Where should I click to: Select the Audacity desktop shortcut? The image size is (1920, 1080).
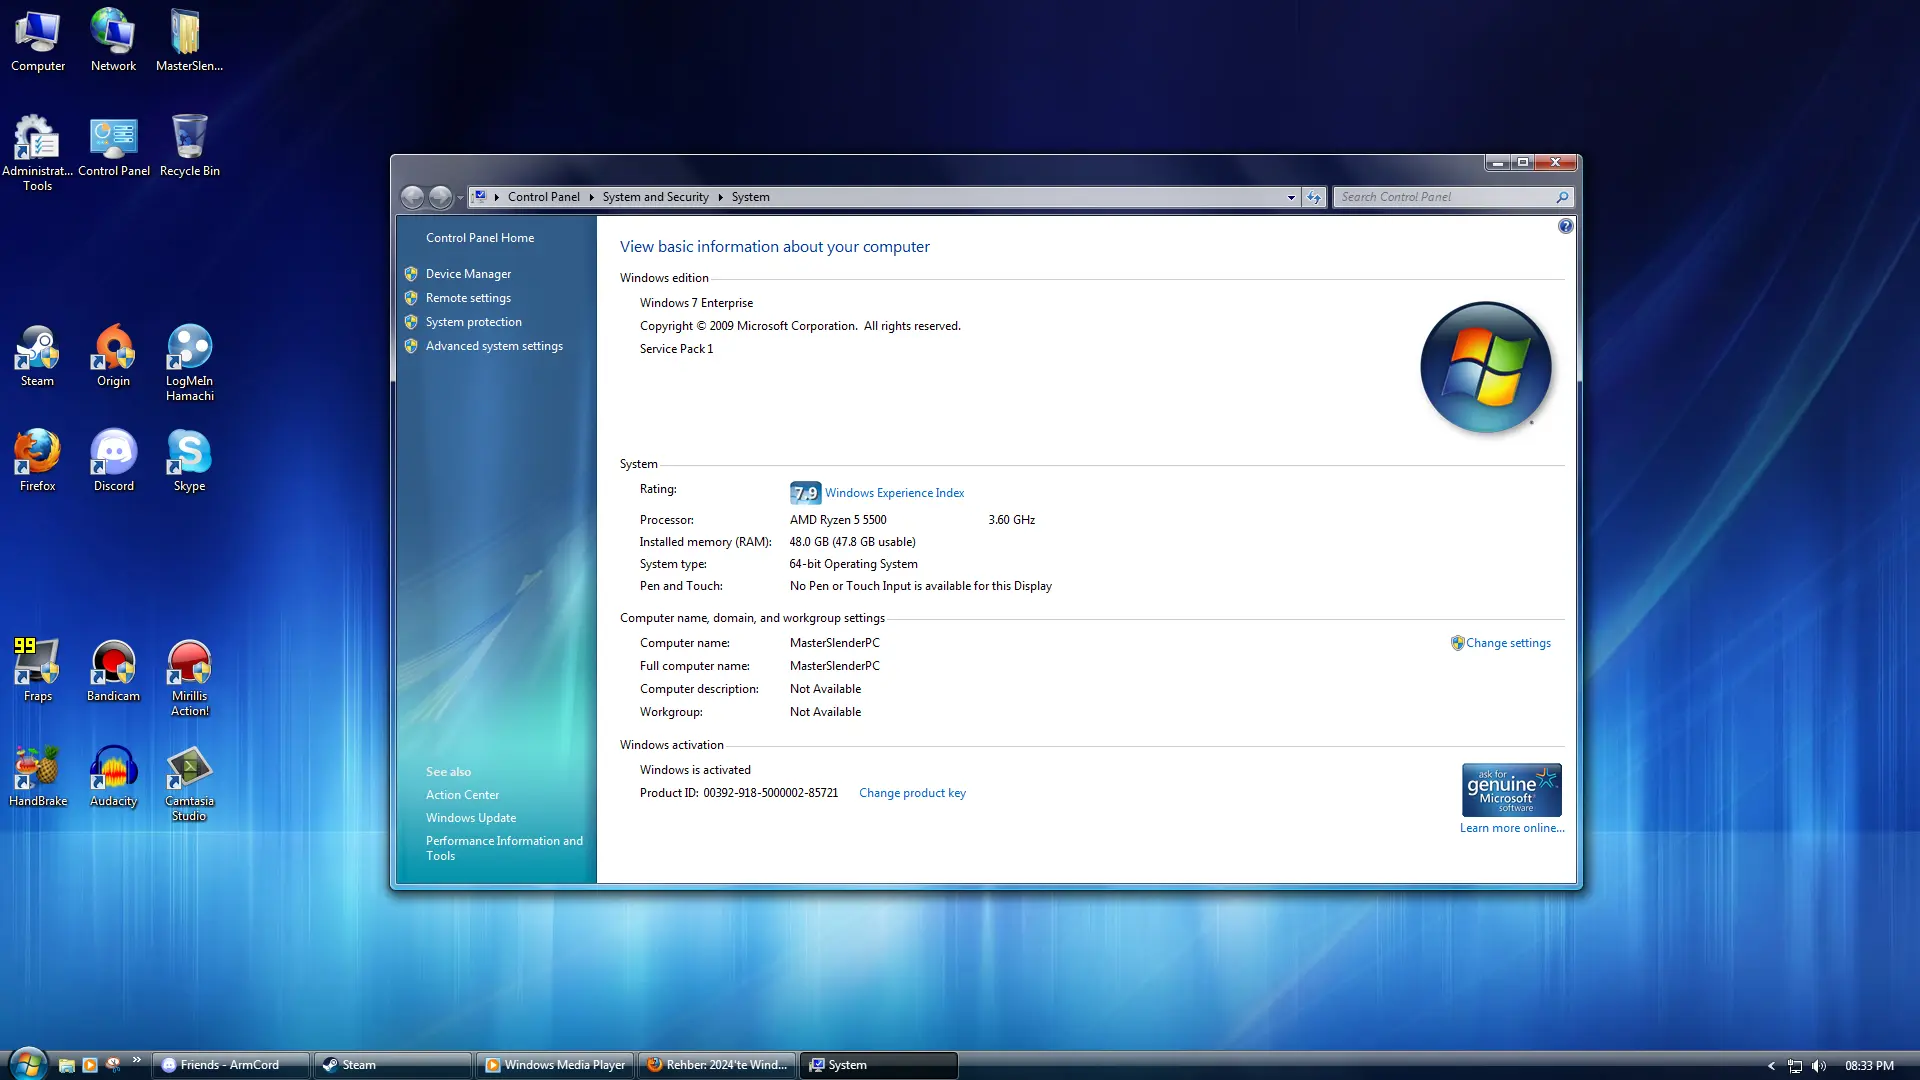[x=113, y=777]
